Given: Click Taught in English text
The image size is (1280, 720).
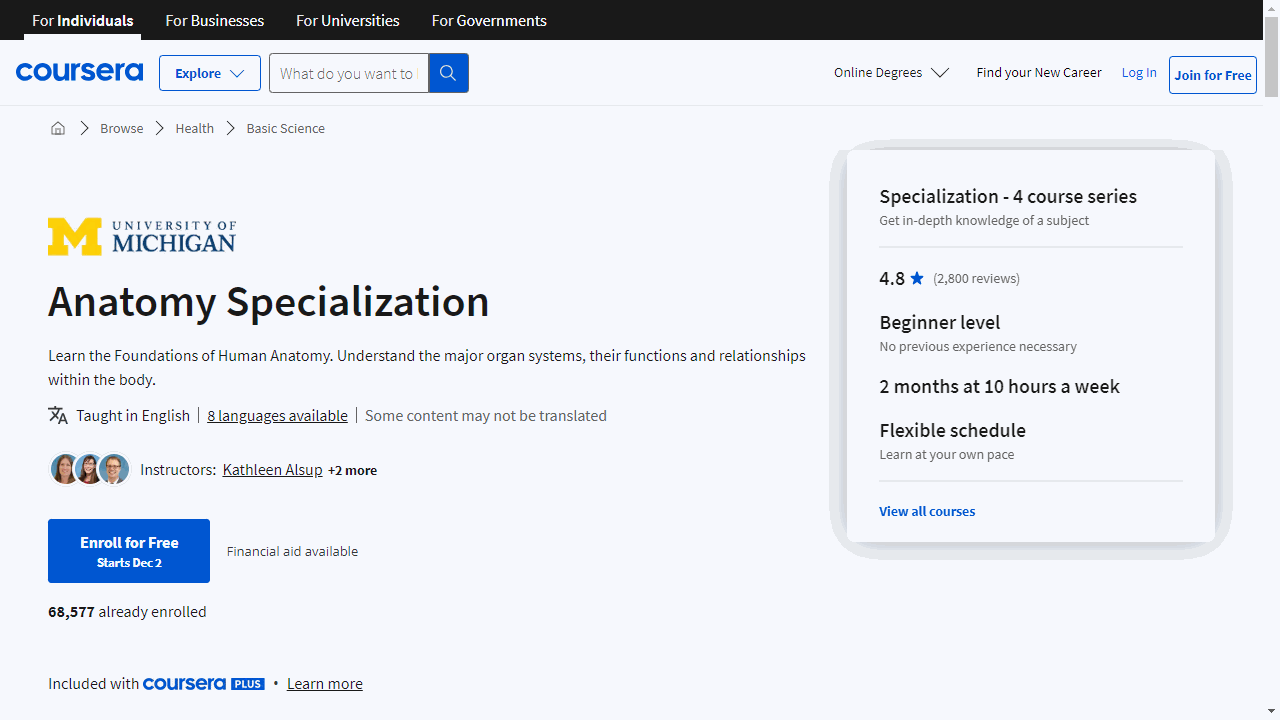Looking at the screenshot, I should (133, 415).
